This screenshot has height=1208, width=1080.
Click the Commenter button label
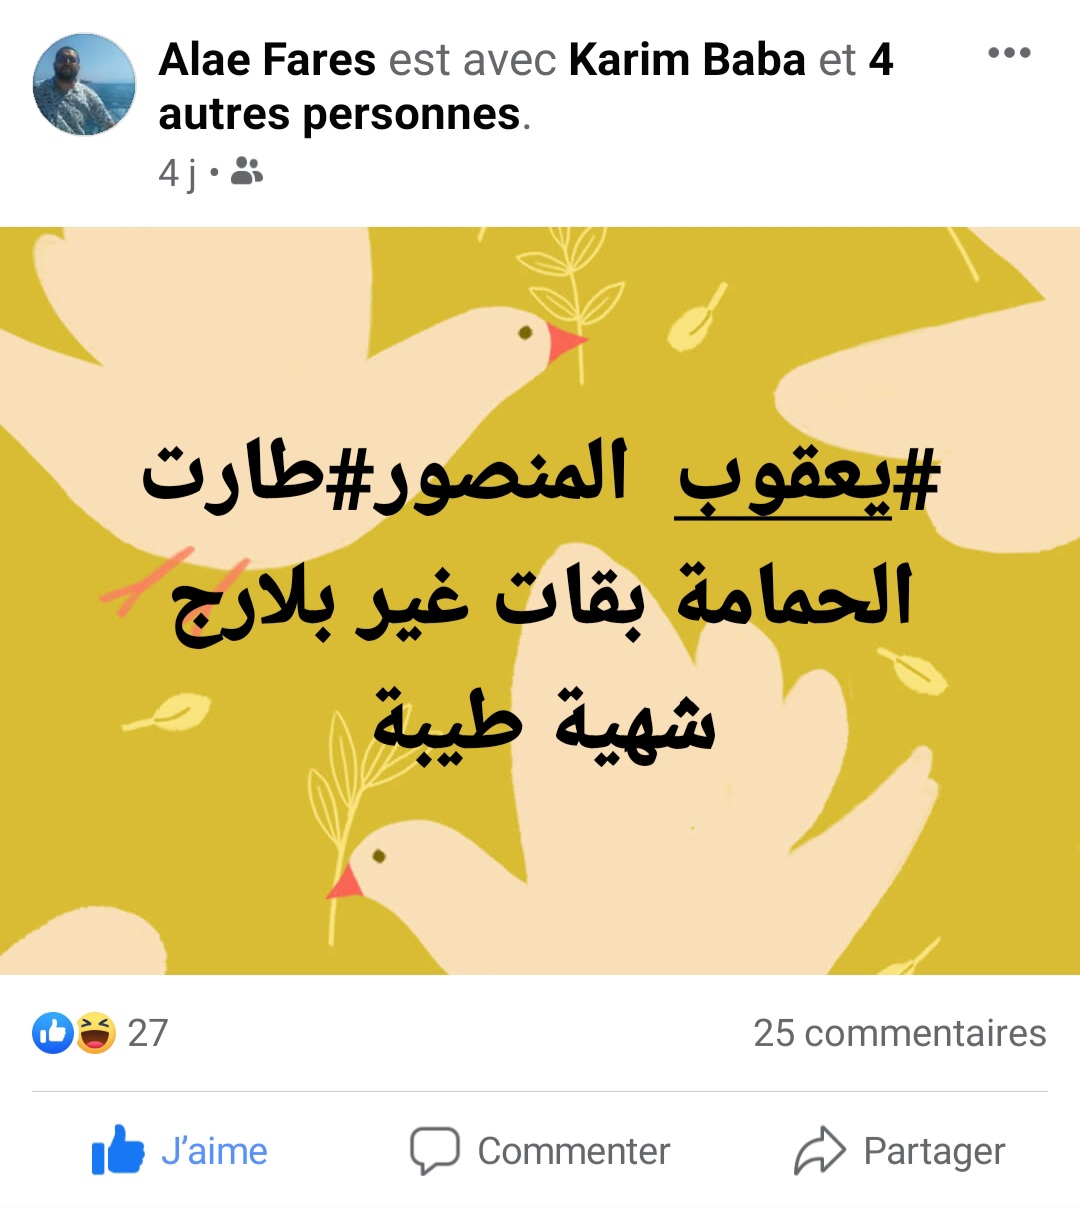click(x=573, y=1151)
